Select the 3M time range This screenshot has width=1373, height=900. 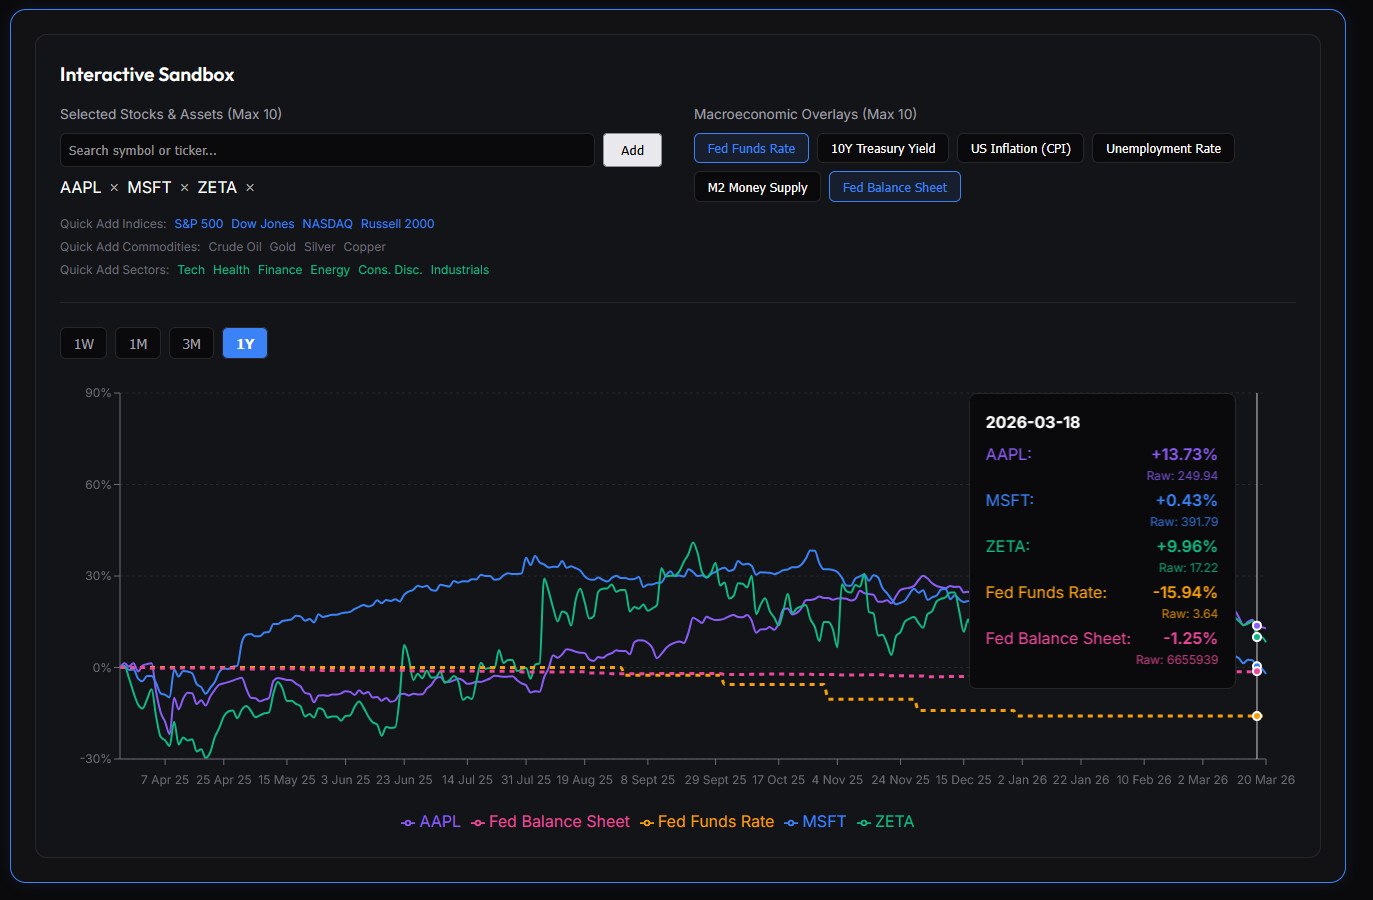point(191,344)
